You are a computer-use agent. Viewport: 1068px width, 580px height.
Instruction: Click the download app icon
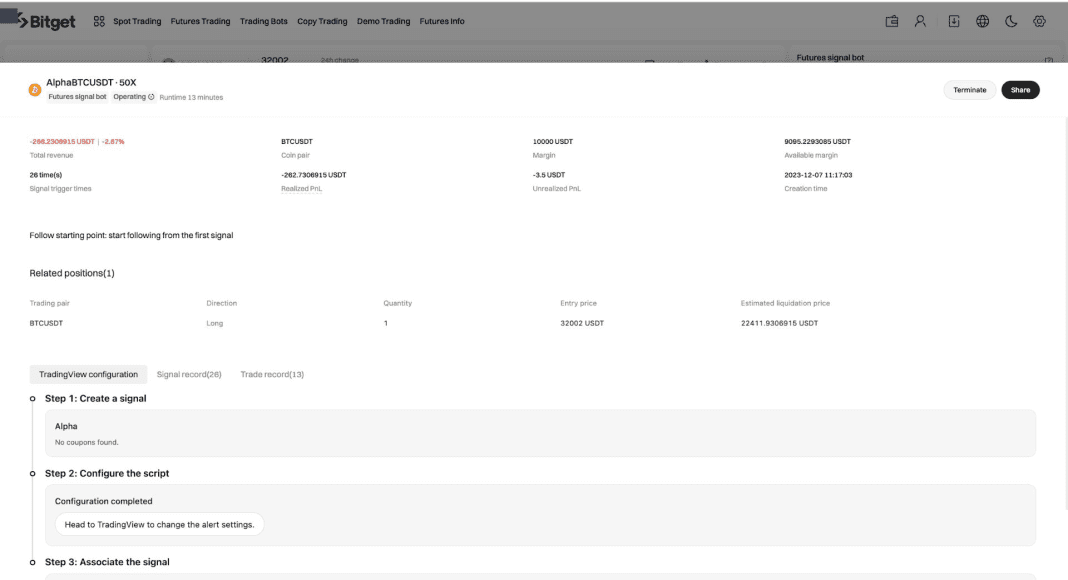pos(952,21)
